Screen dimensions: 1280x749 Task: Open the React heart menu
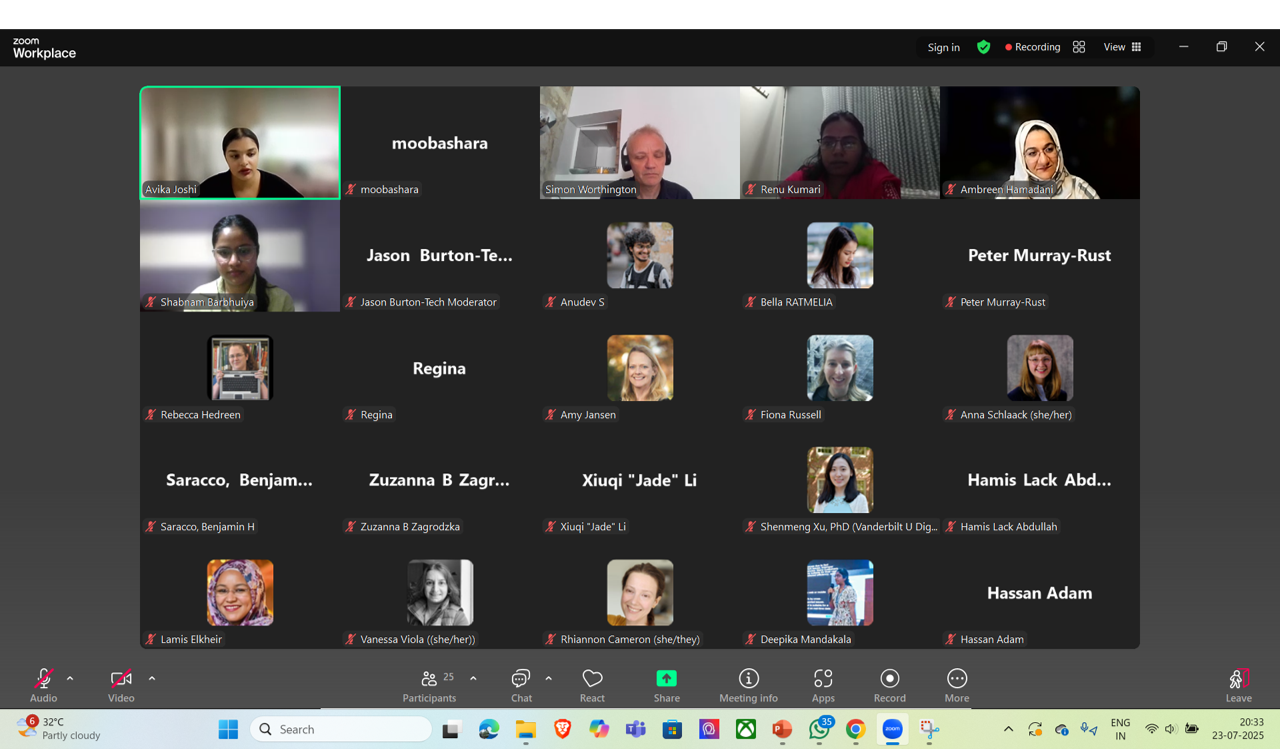592,685
